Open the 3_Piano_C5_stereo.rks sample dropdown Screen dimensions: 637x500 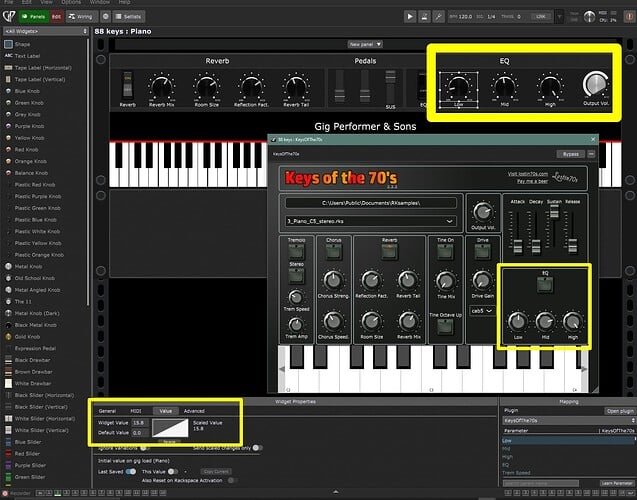(x=369, y=220)
